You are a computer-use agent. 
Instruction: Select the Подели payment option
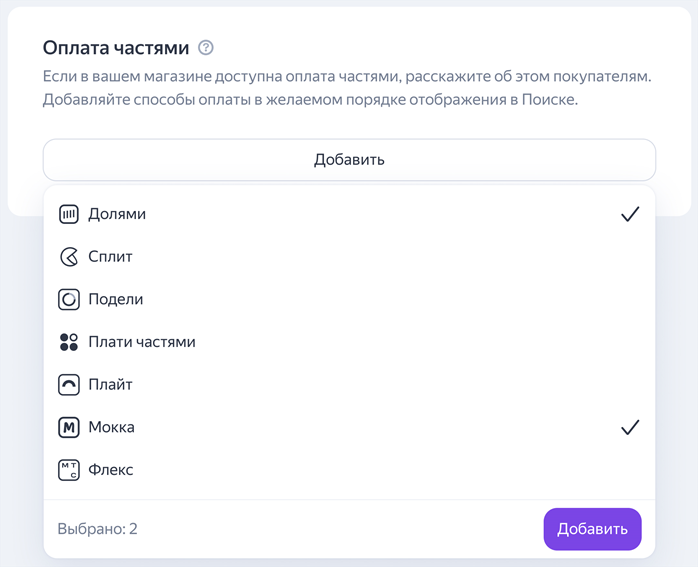tap(349, 300)
